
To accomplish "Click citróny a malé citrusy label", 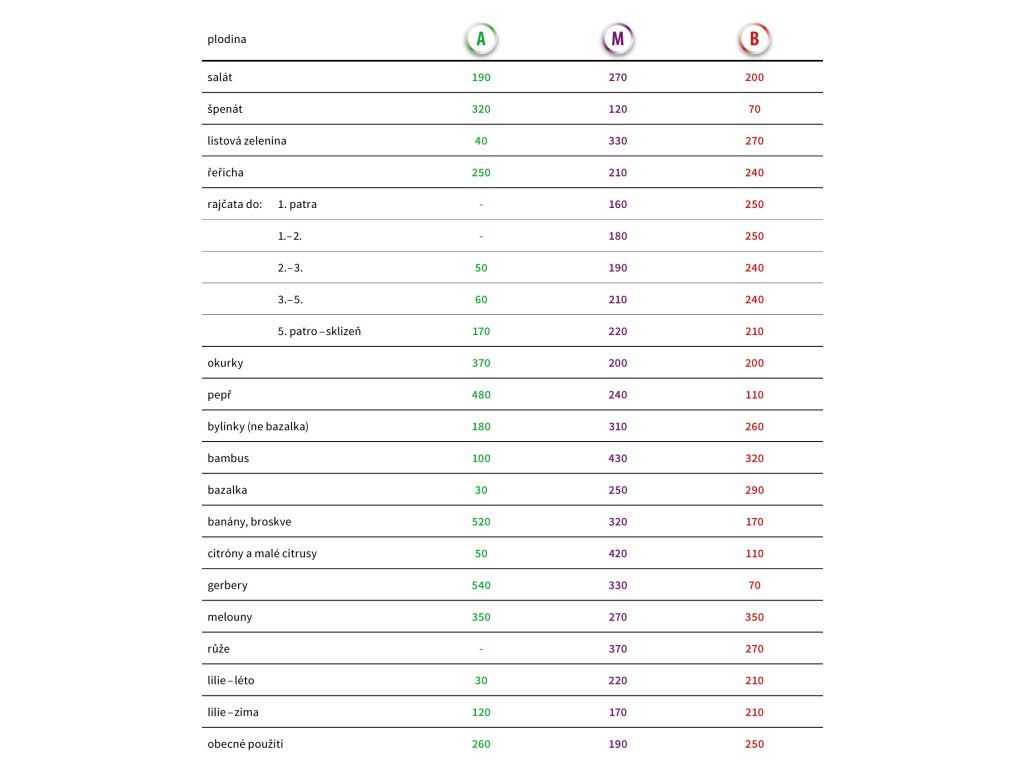I will tap(262, 554).
